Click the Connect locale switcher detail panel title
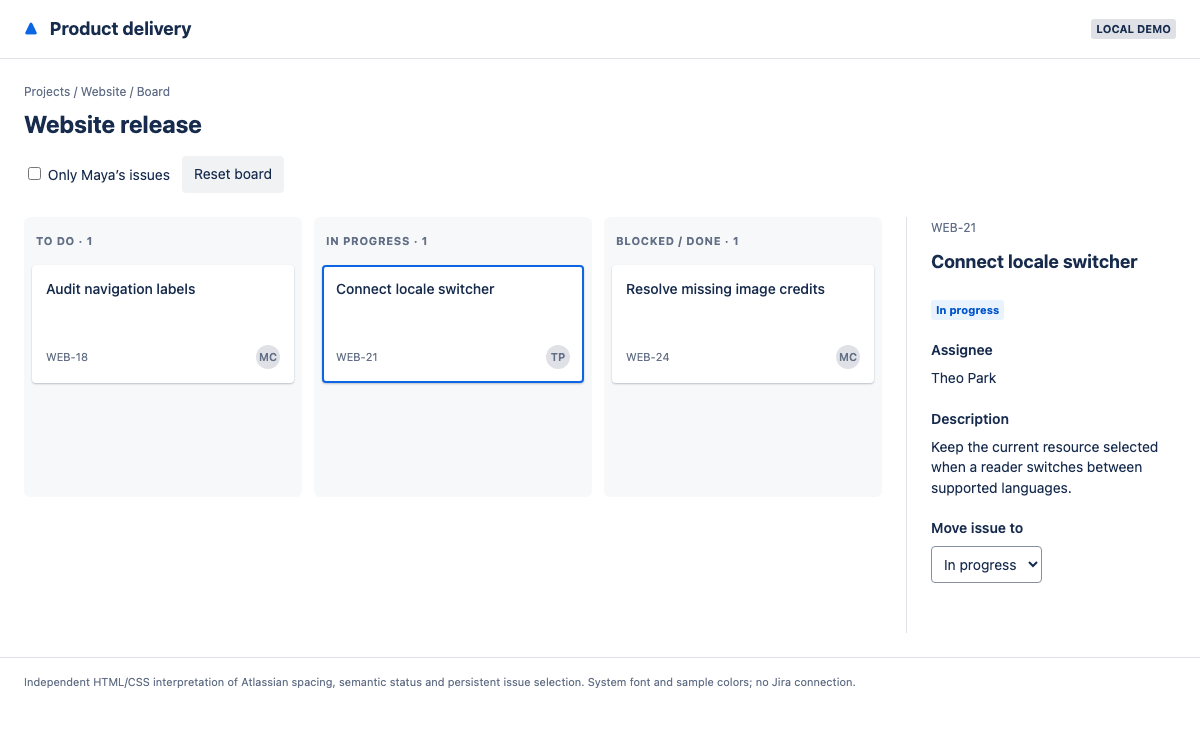The image size is (1200, 750). pyautogui.click(x=1034, y=262)
